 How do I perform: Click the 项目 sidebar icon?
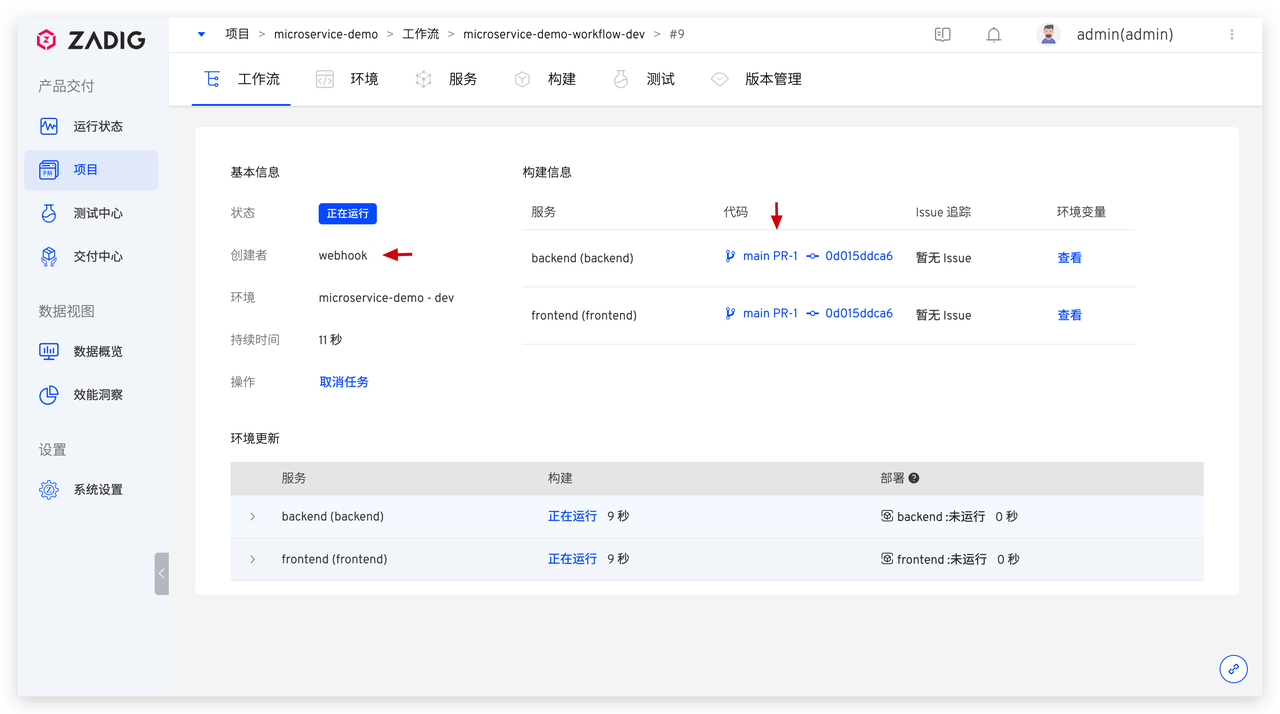49,170
